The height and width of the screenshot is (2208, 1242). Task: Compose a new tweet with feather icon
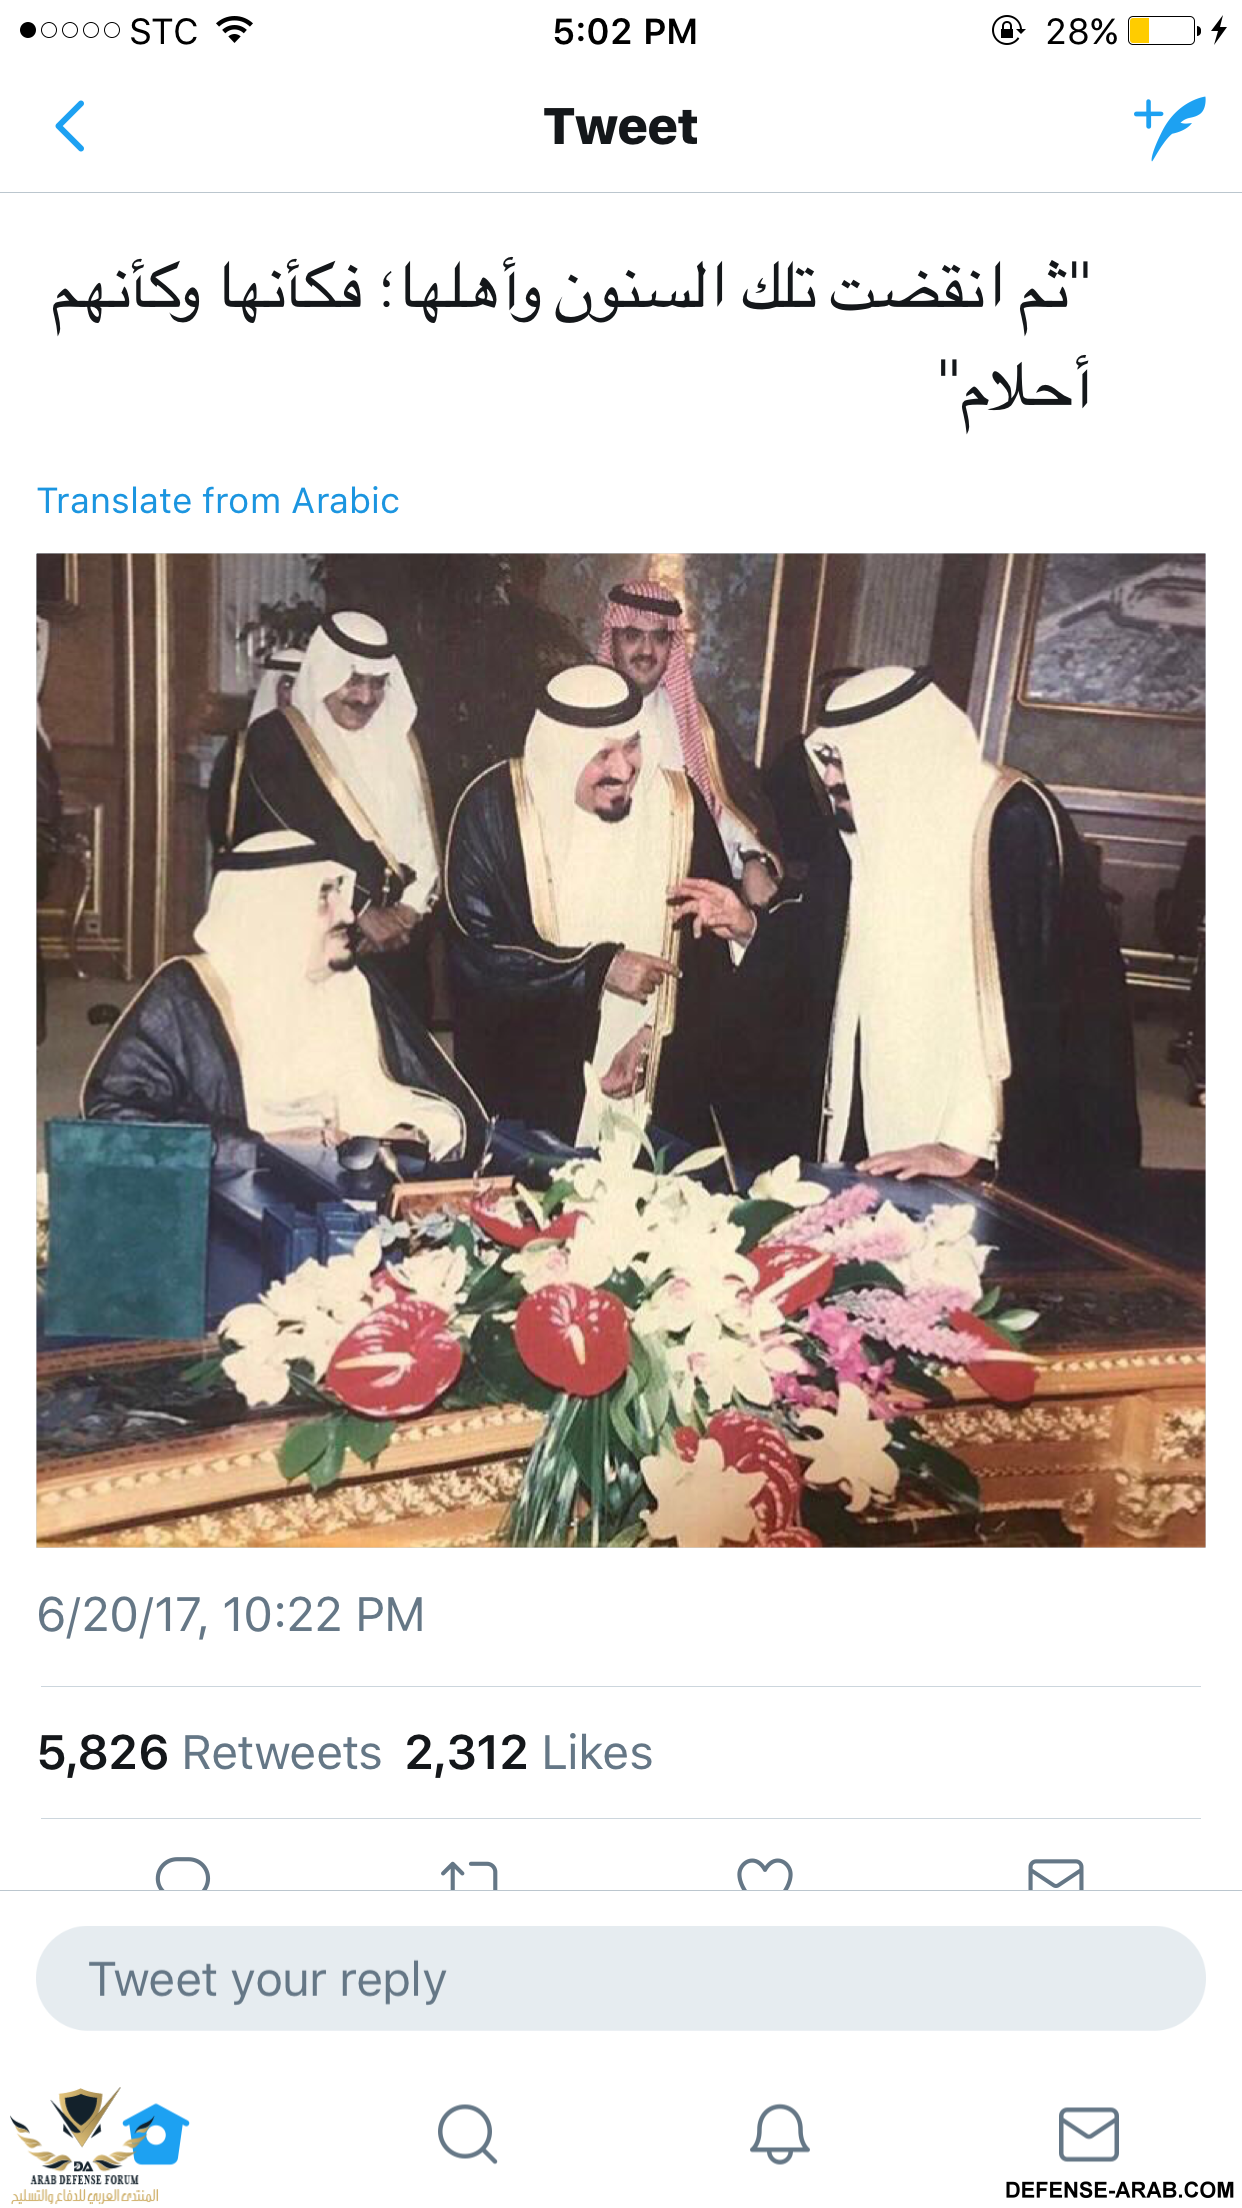pyautogui.click(x=1169, y=127)
